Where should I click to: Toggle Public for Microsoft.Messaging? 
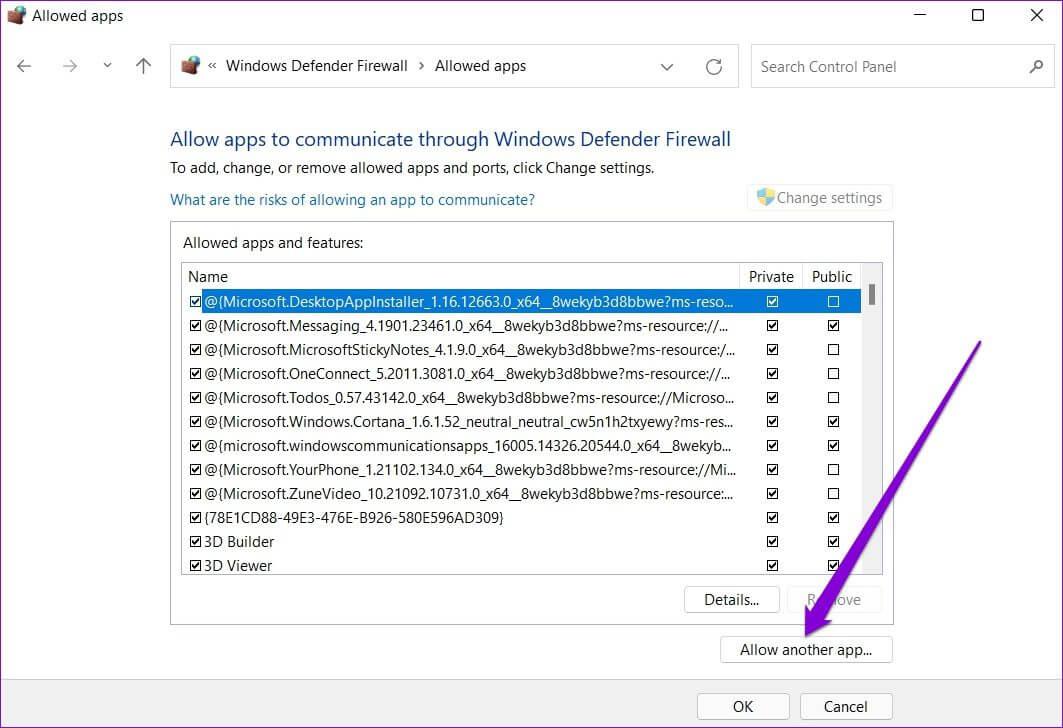pyautogui.click(x=833, y=325)
